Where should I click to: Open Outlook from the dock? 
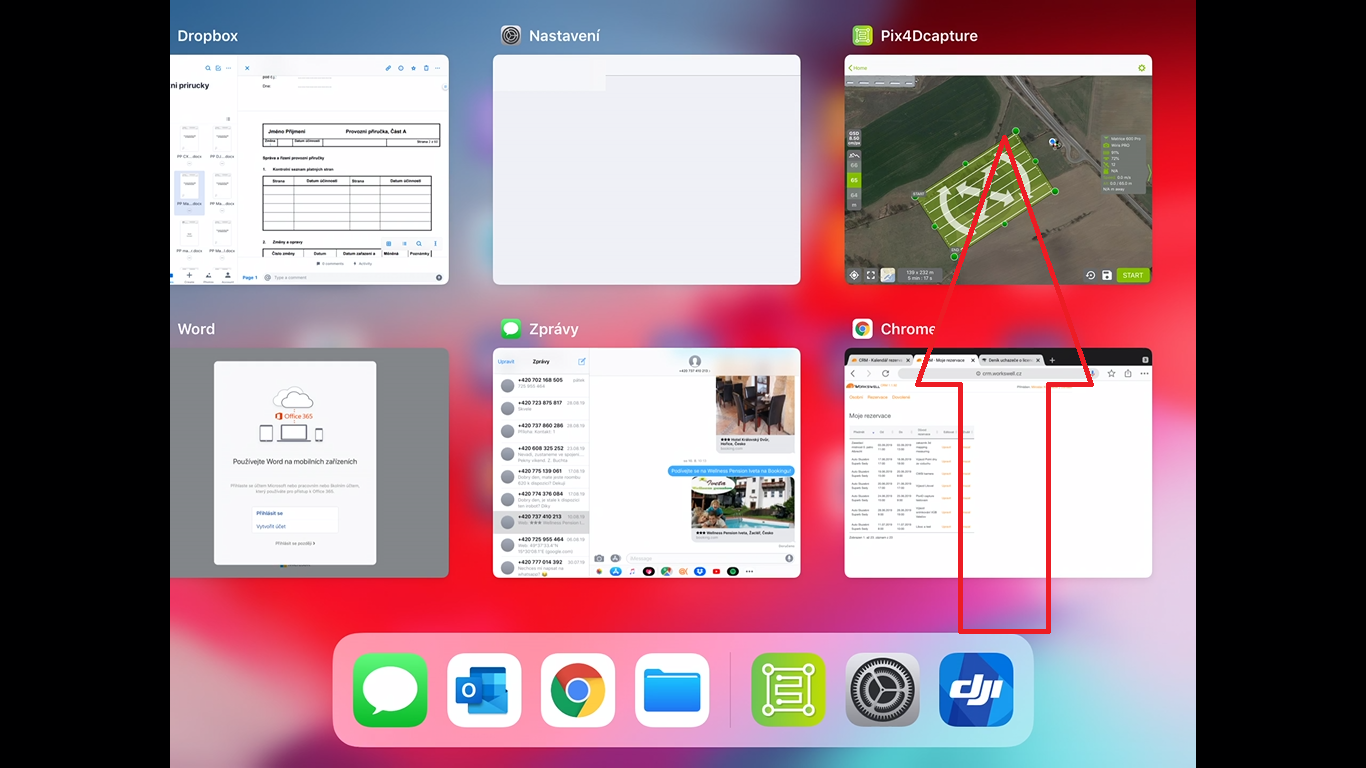tap(484, 690)
